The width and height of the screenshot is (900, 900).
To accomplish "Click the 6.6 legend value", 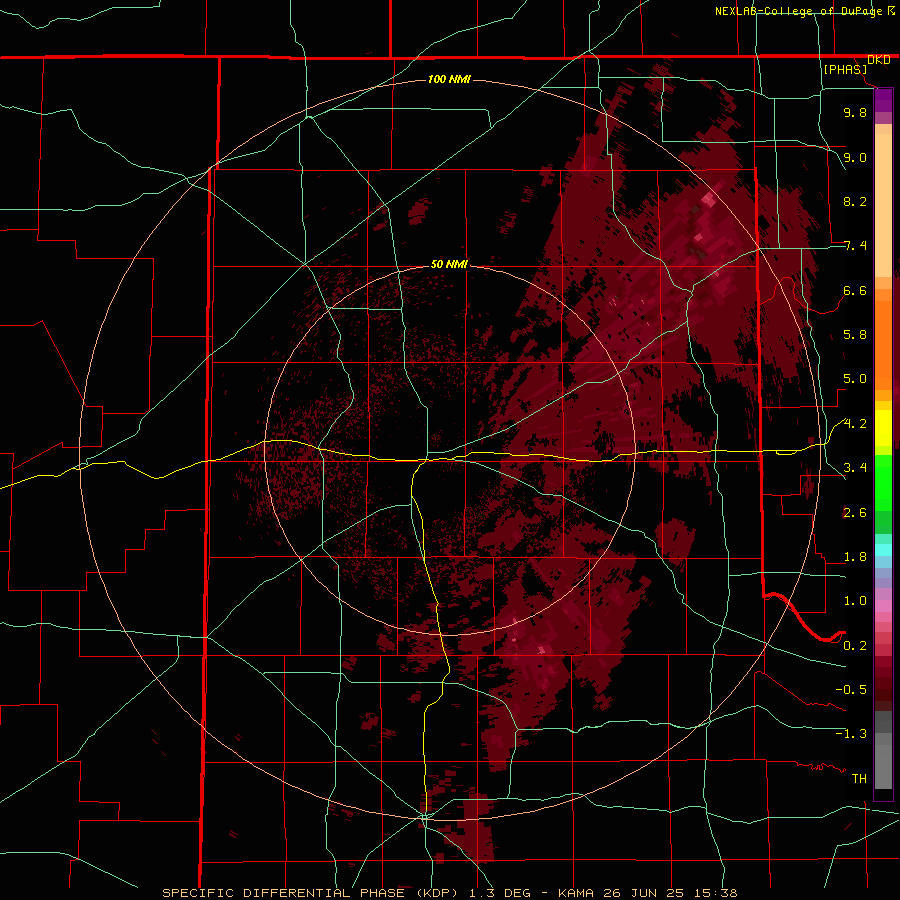I will [x=855, y=290].
